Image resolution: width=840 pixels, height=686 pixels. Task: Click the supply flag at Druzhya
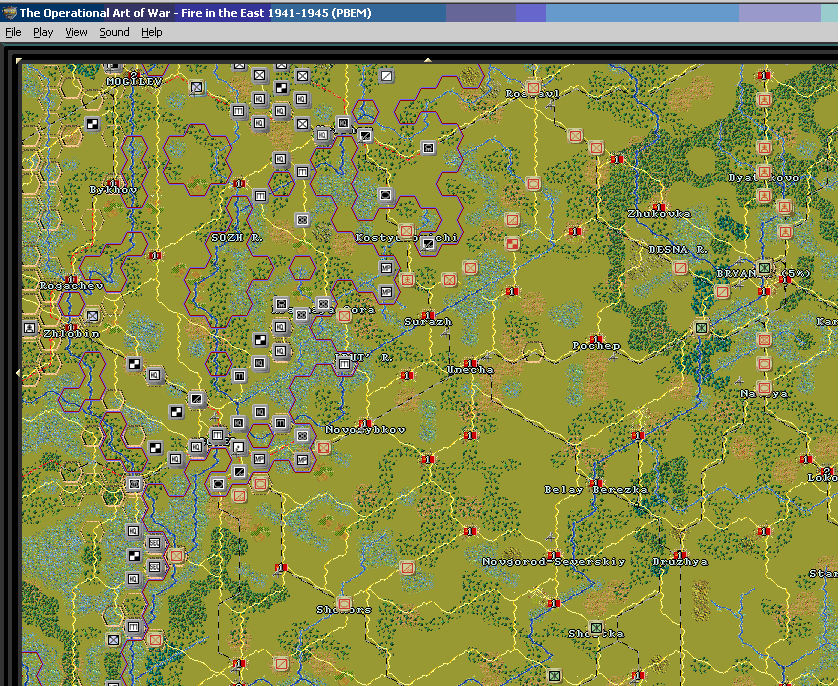click(680, 555)
